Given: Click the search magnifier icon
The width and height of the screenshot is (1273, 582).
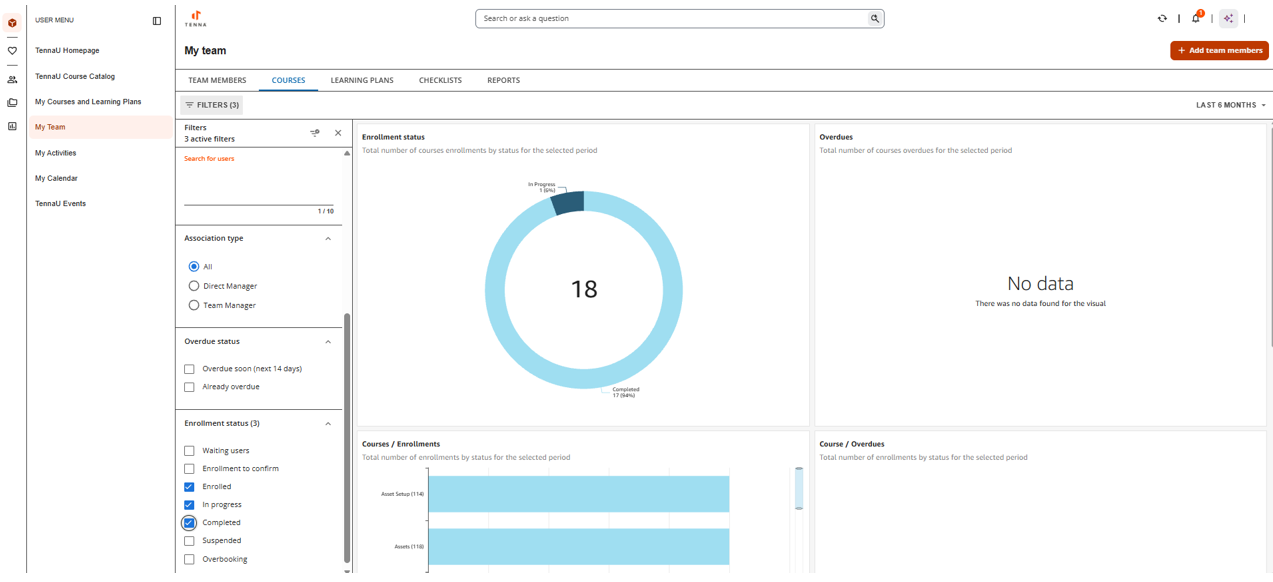Looking at the screenshot, I should 874,18.
